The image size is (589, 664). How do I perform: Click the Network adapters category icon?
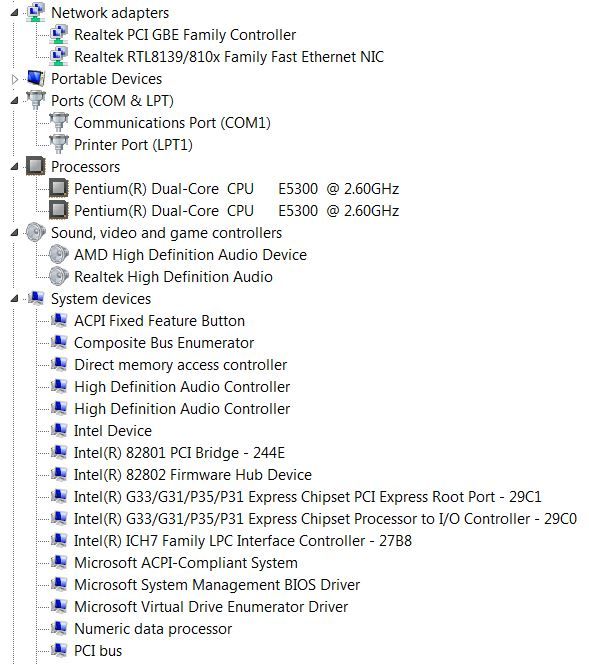[35, 12]
